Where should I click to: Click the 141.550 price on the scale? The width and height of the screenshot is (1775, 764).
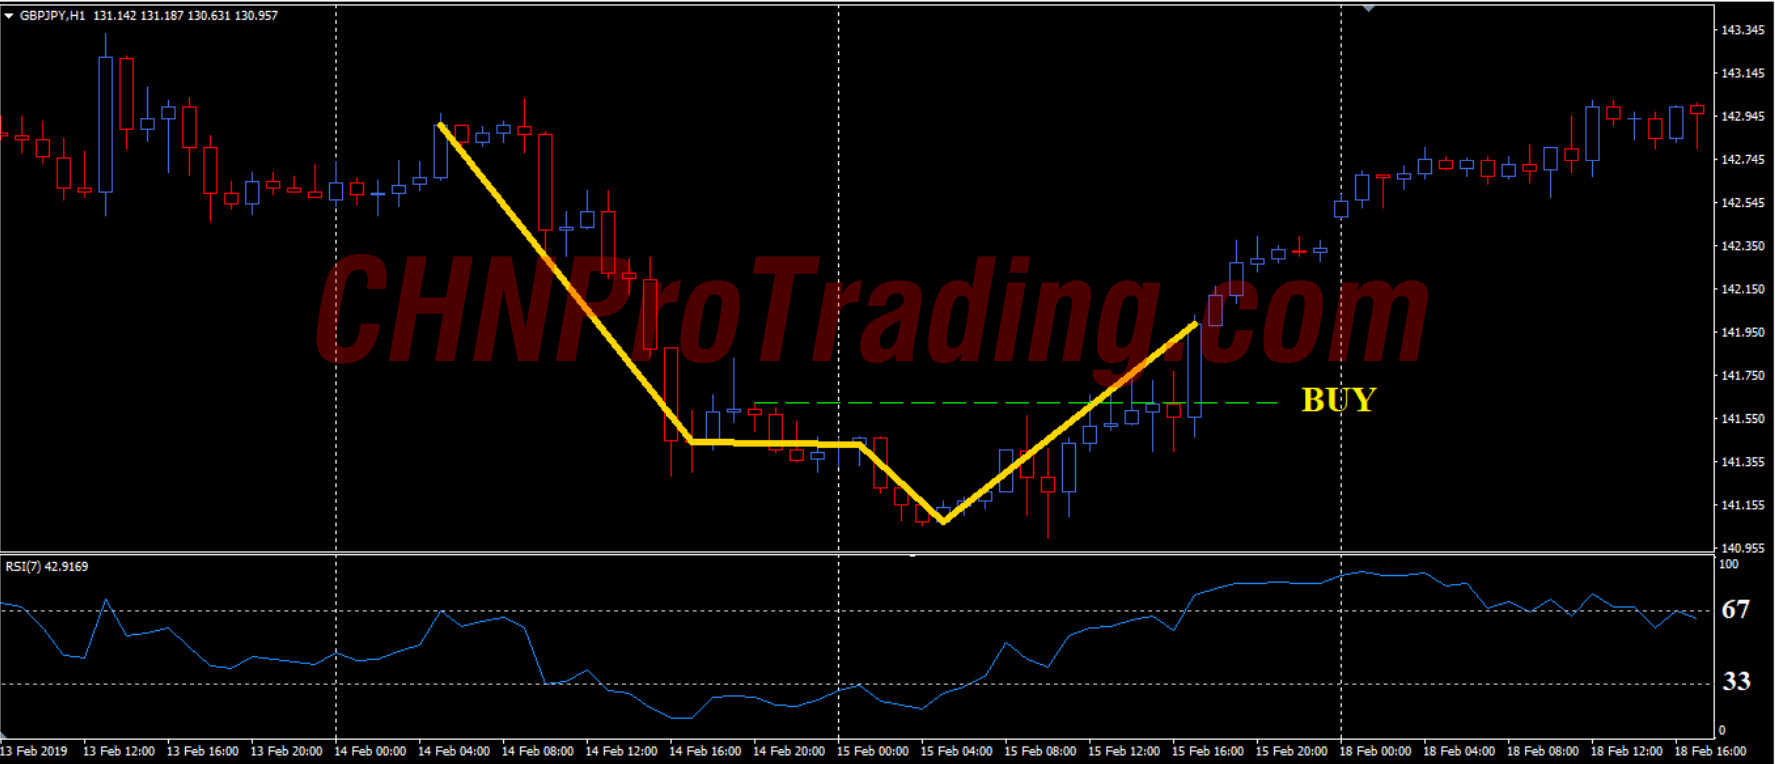pyautogui.click(x=1742, y=419)
